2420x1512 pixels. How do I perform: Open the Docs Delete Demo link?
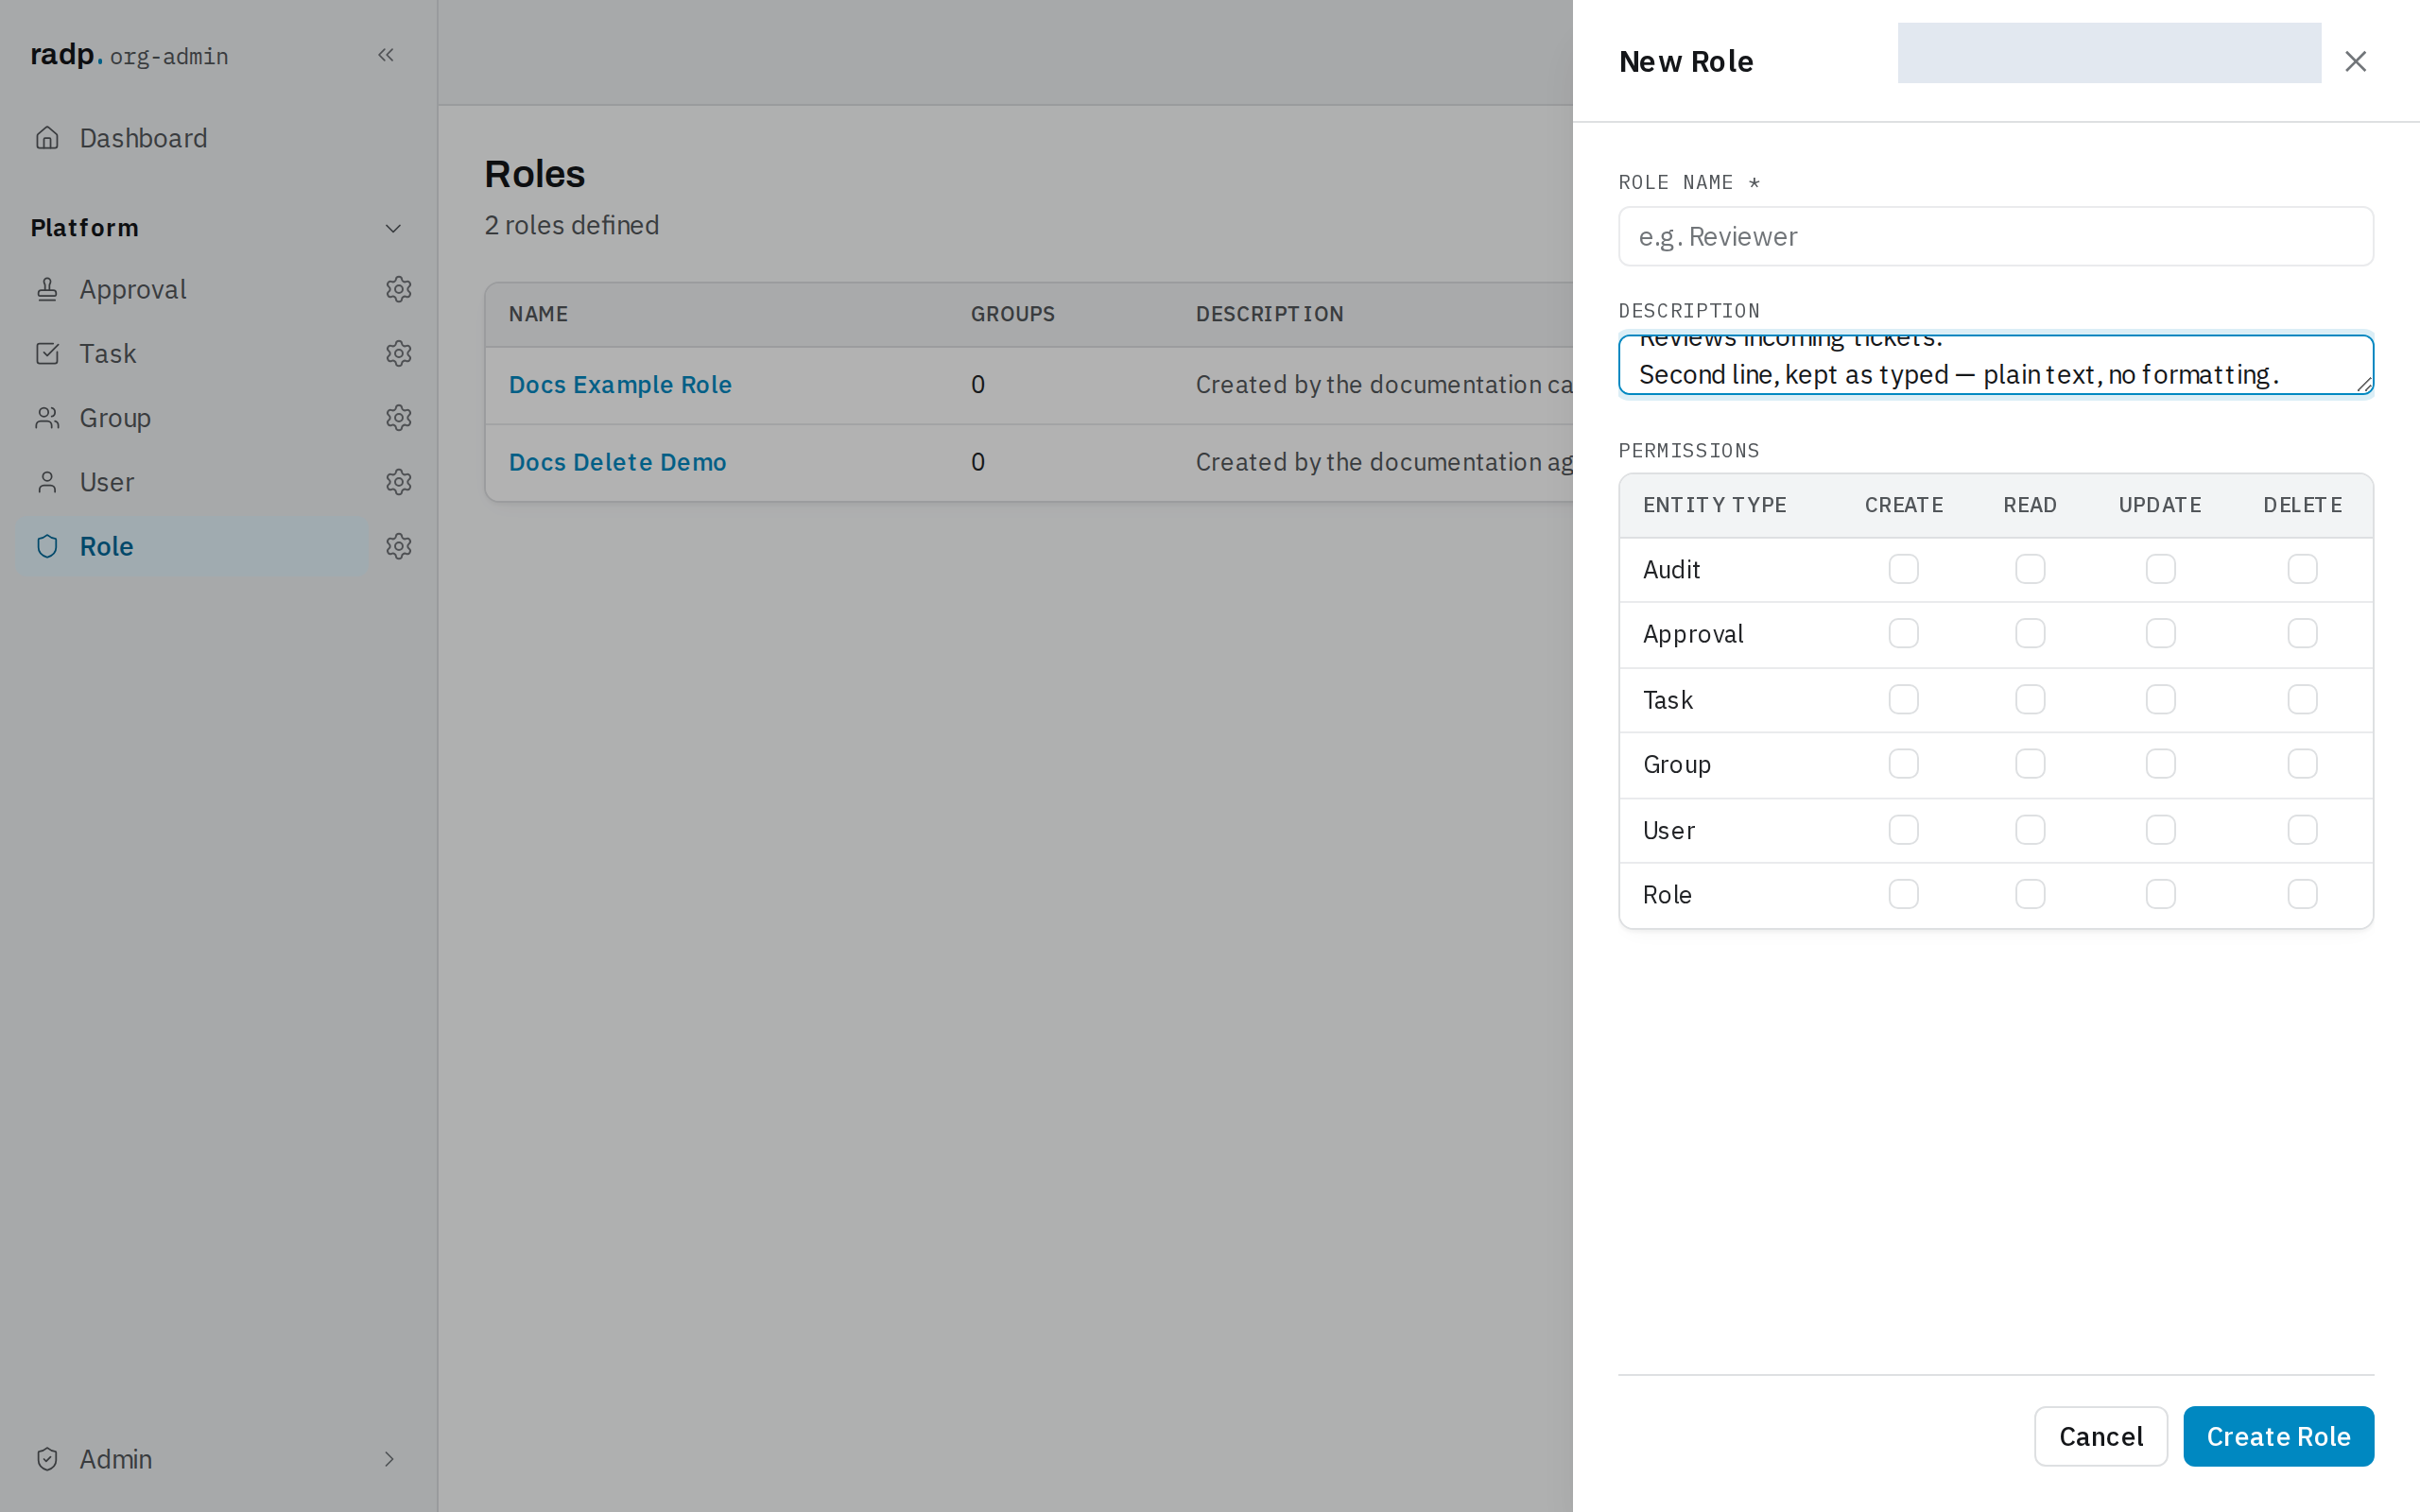tap(617, 462)
